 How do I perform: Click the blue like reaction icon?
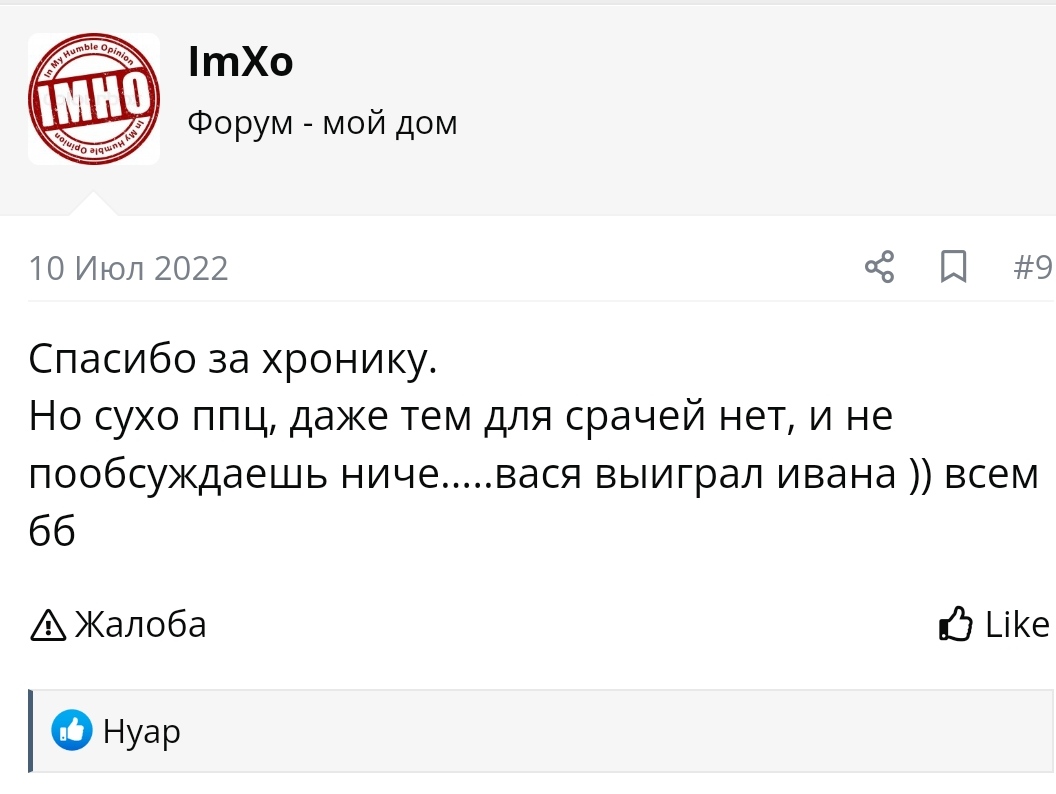point(72,731)
